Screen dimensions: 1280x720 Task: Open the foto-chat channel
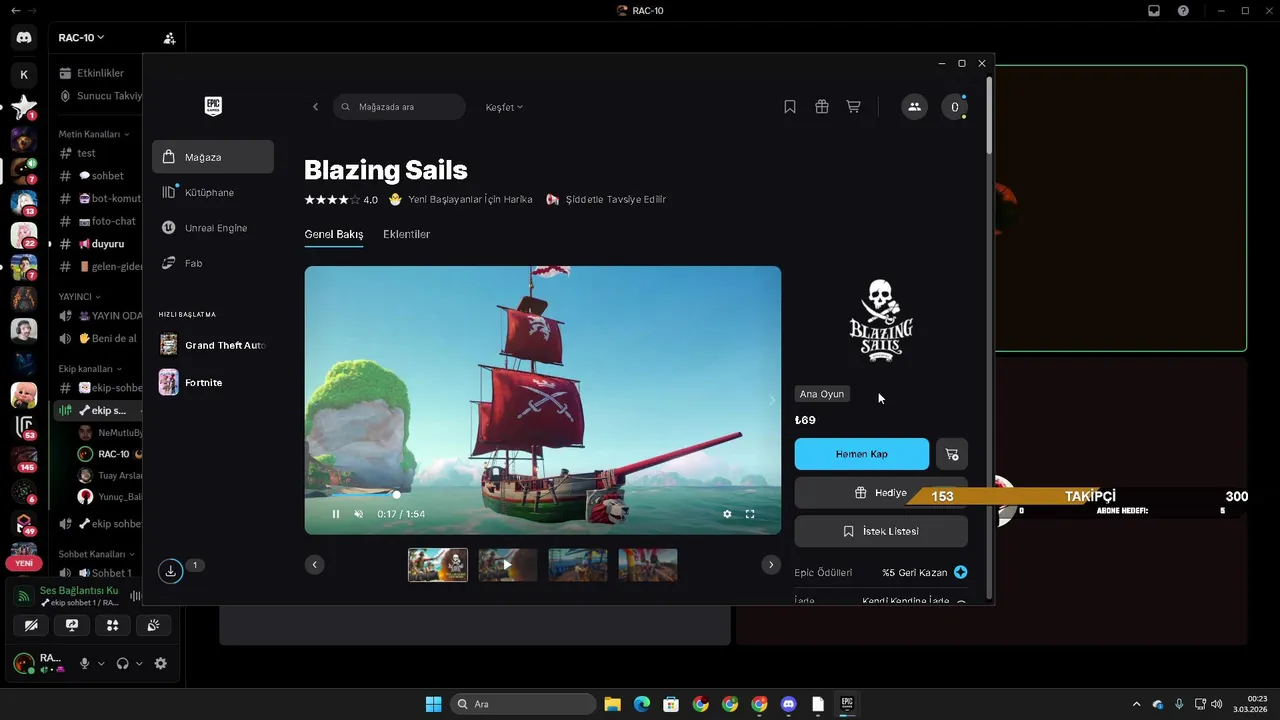point(98,221)
